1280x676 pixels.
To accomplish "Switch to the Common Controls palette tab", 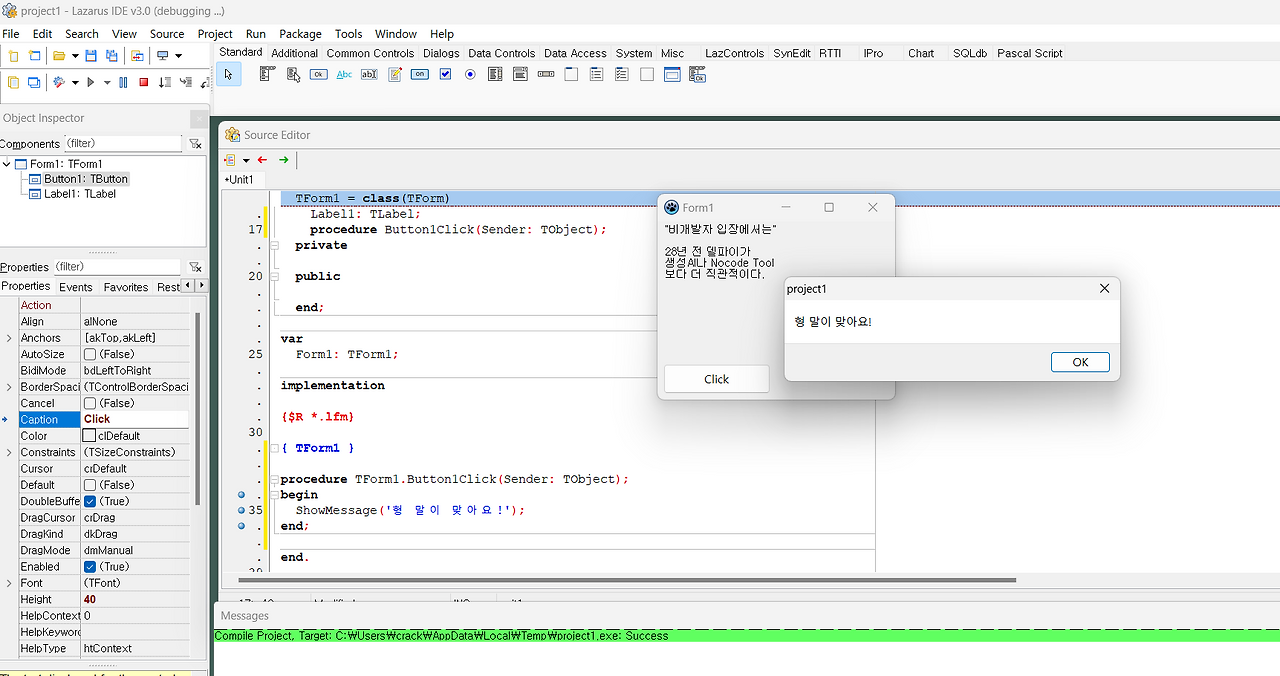I will (x=370, y=53).
